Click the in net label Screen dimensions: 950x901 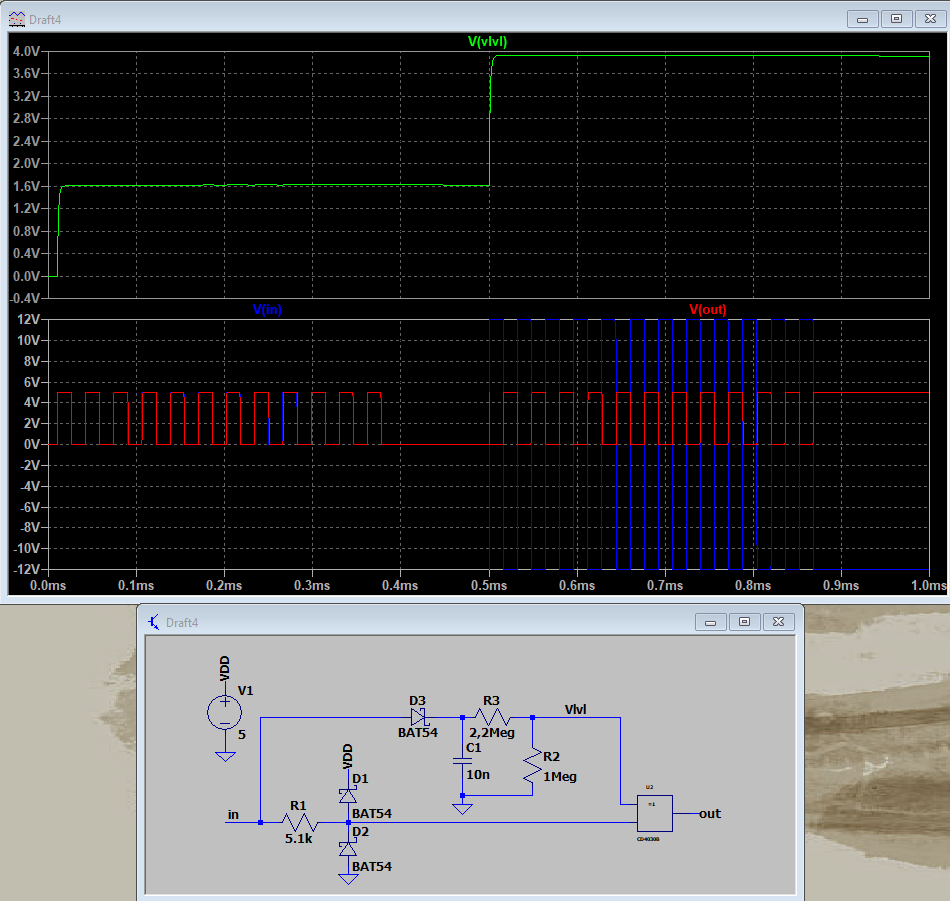[233, 814]
